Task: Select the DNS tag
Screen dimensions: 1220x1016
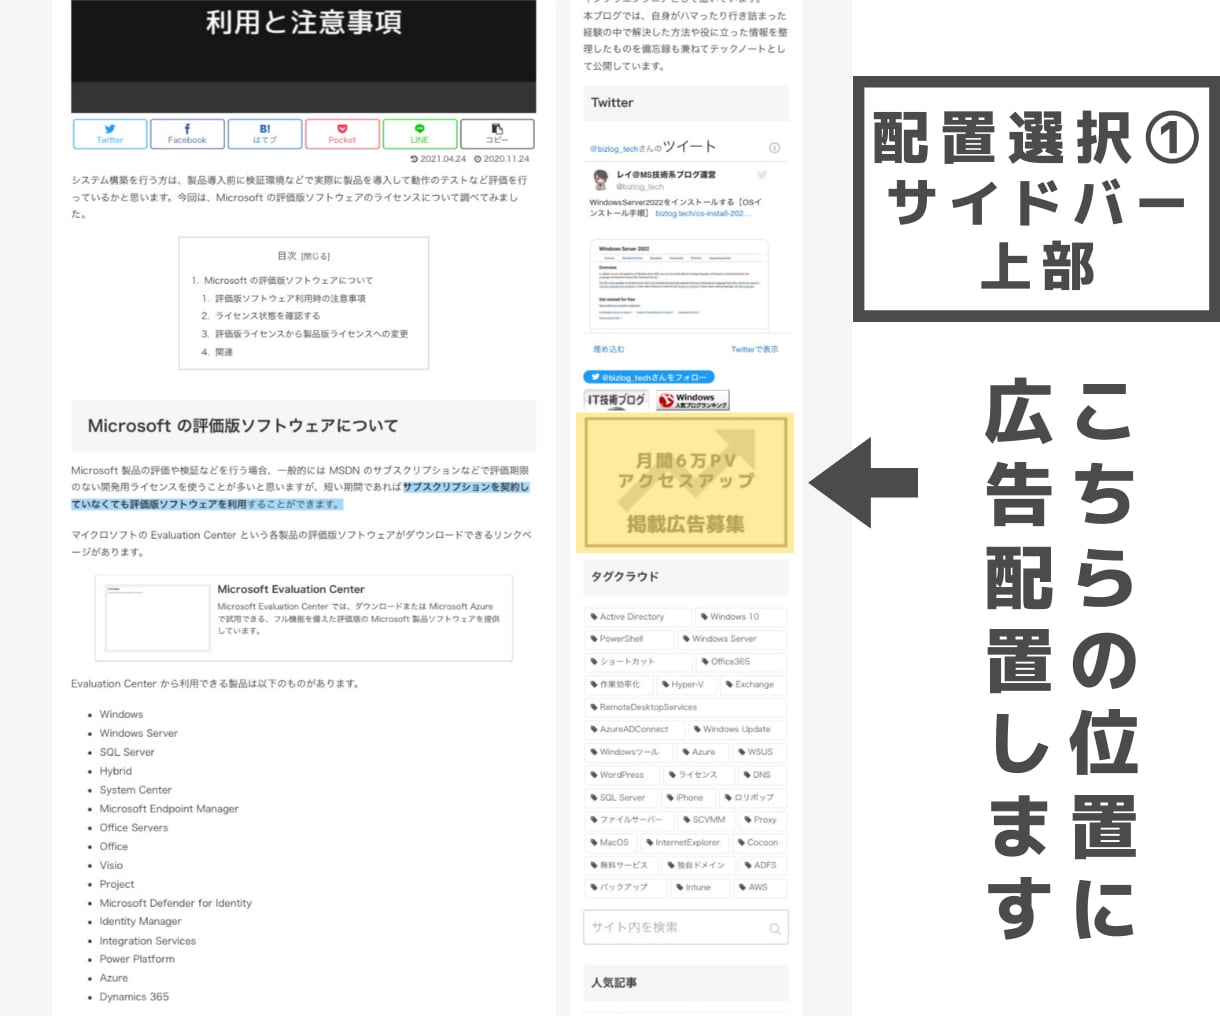Action: point(762,775)
